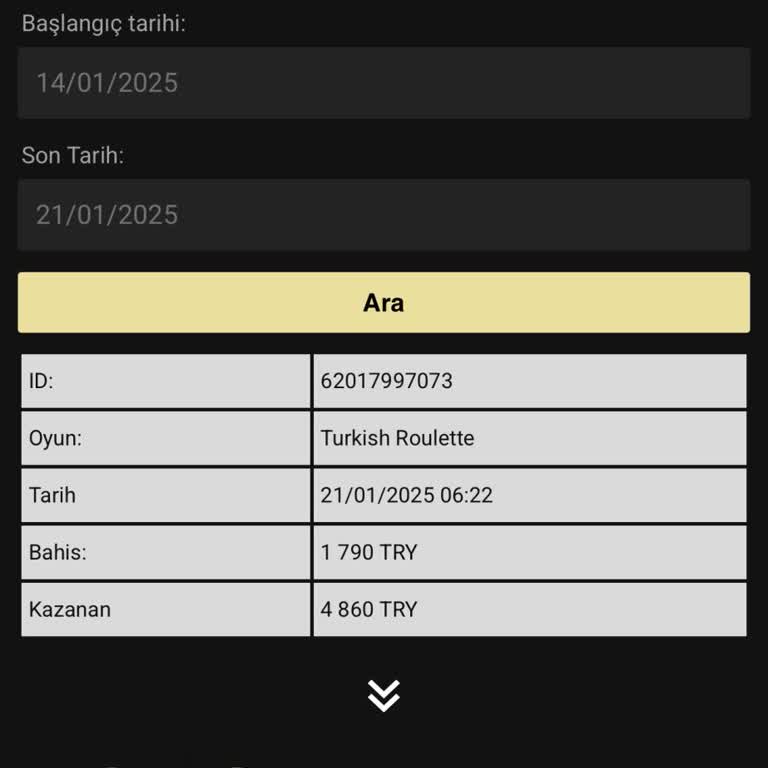This screenshot has height=768, width=768.
Task: Click the Kazanan label cell
Action: 166,610
